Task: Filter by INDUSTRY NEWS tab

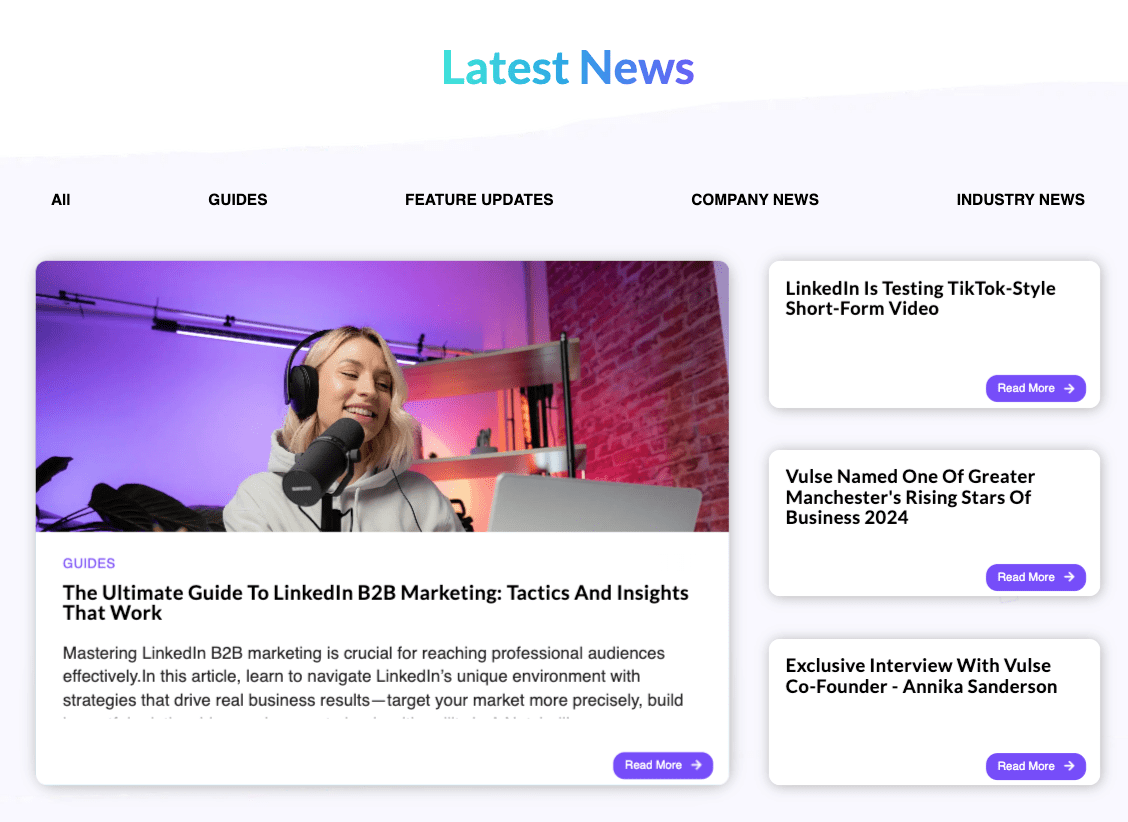Action: click(1020, 200)
